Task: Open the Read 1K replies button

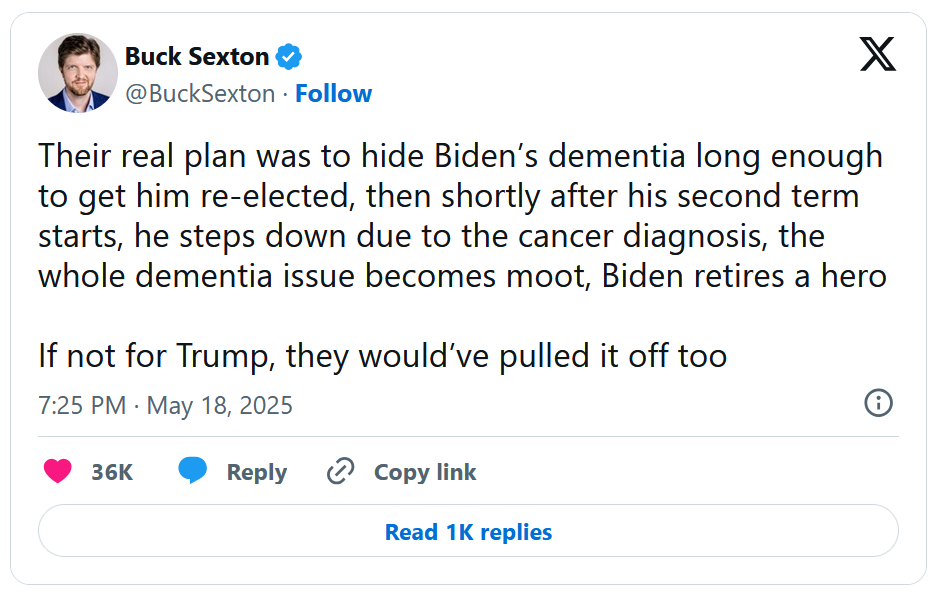Action: point(468,532)
